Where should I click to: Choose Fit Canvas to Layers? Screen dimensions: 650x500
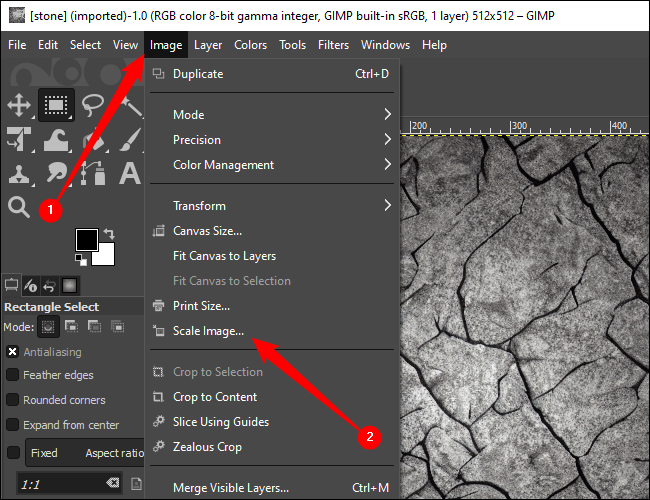(x=272, y=256)
